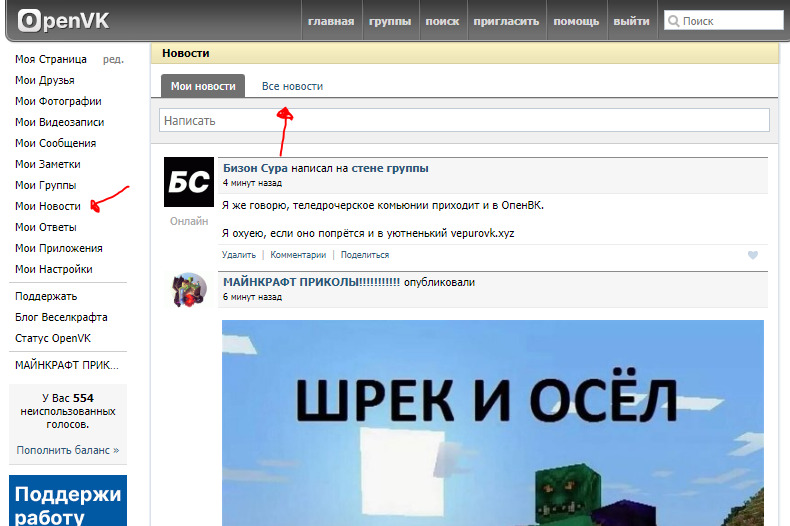
Task: Click the Написать post field
Action: pyautogui.click(x=464, y=120)
